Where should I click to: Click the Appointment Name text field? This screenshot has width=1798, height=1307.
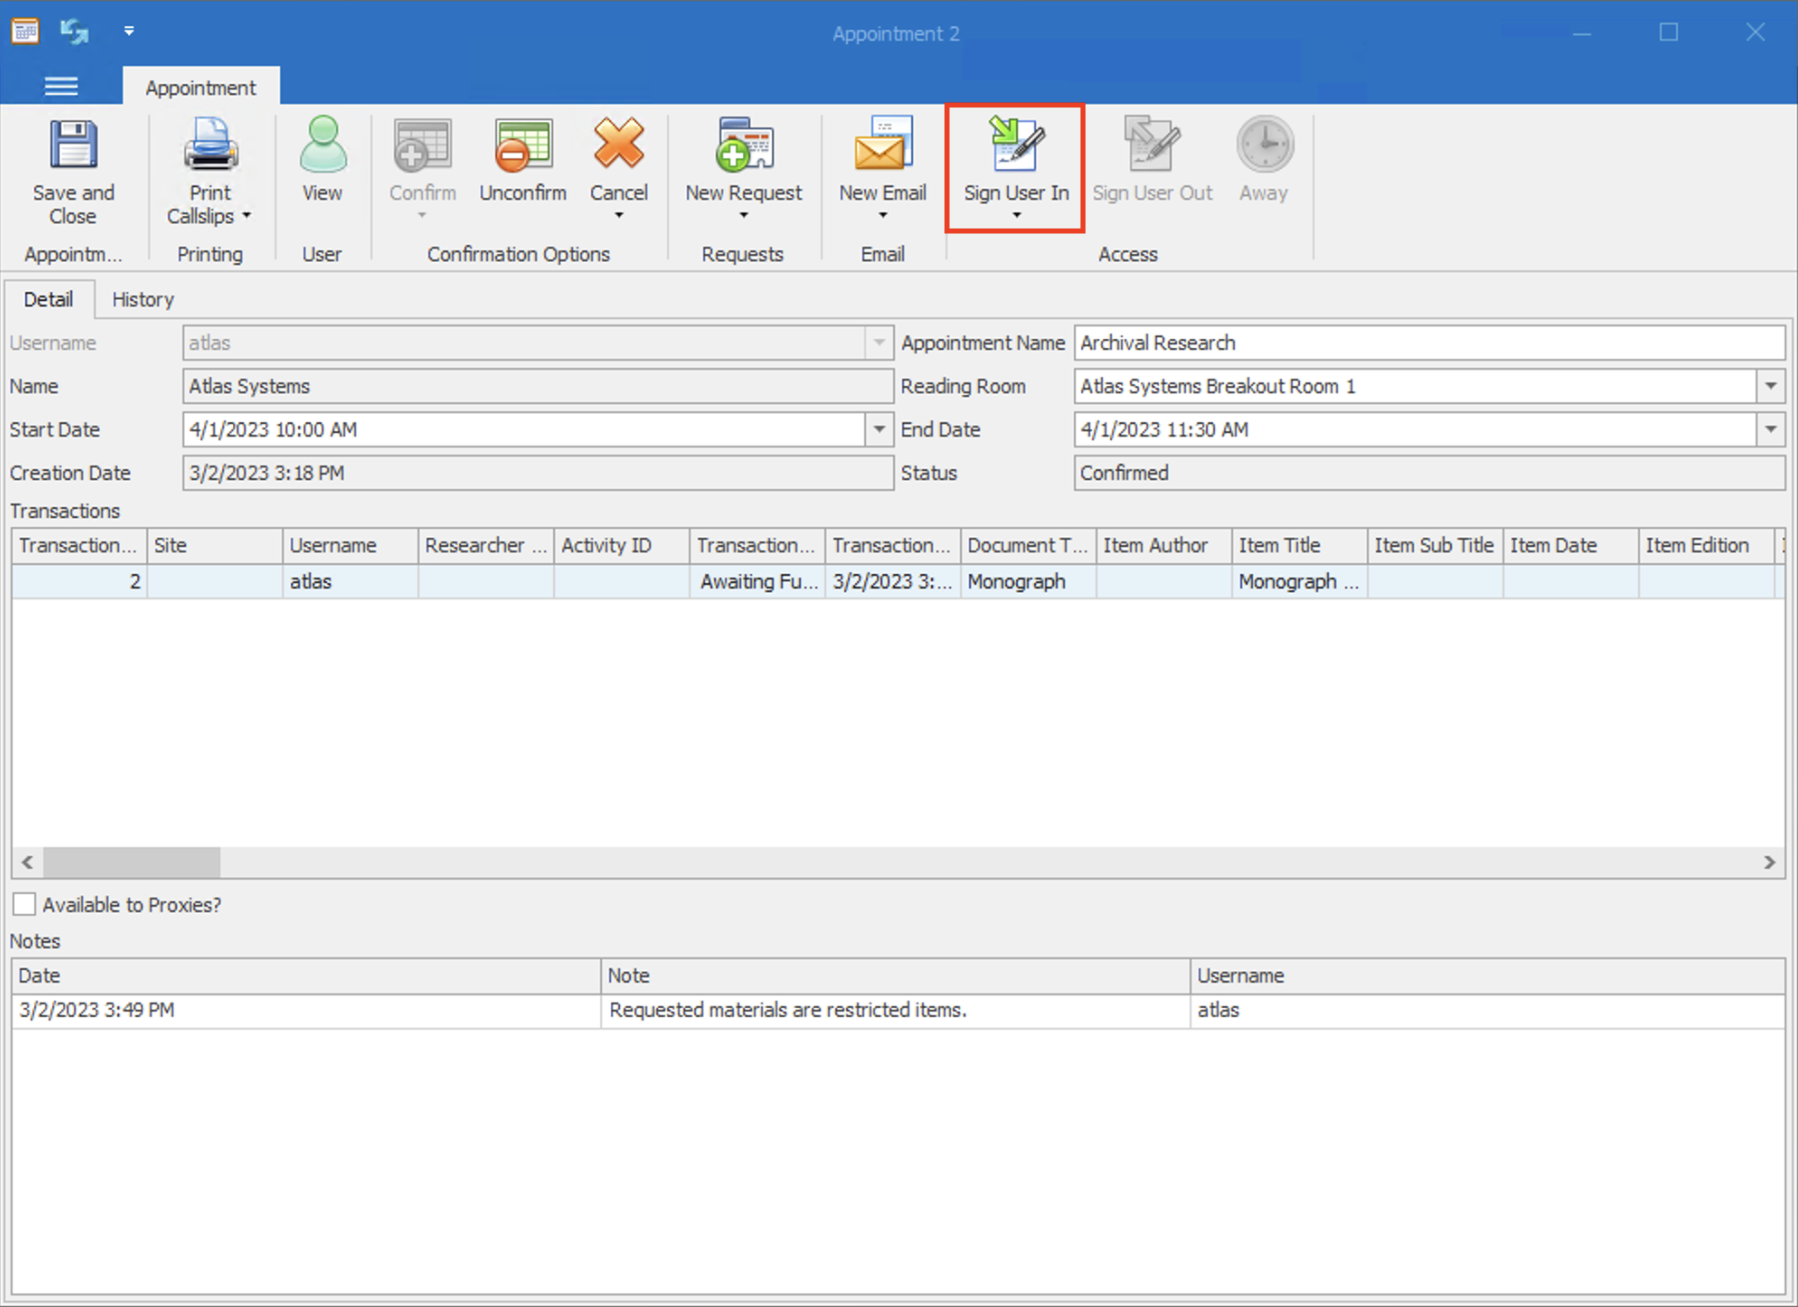pos(1428,343)
